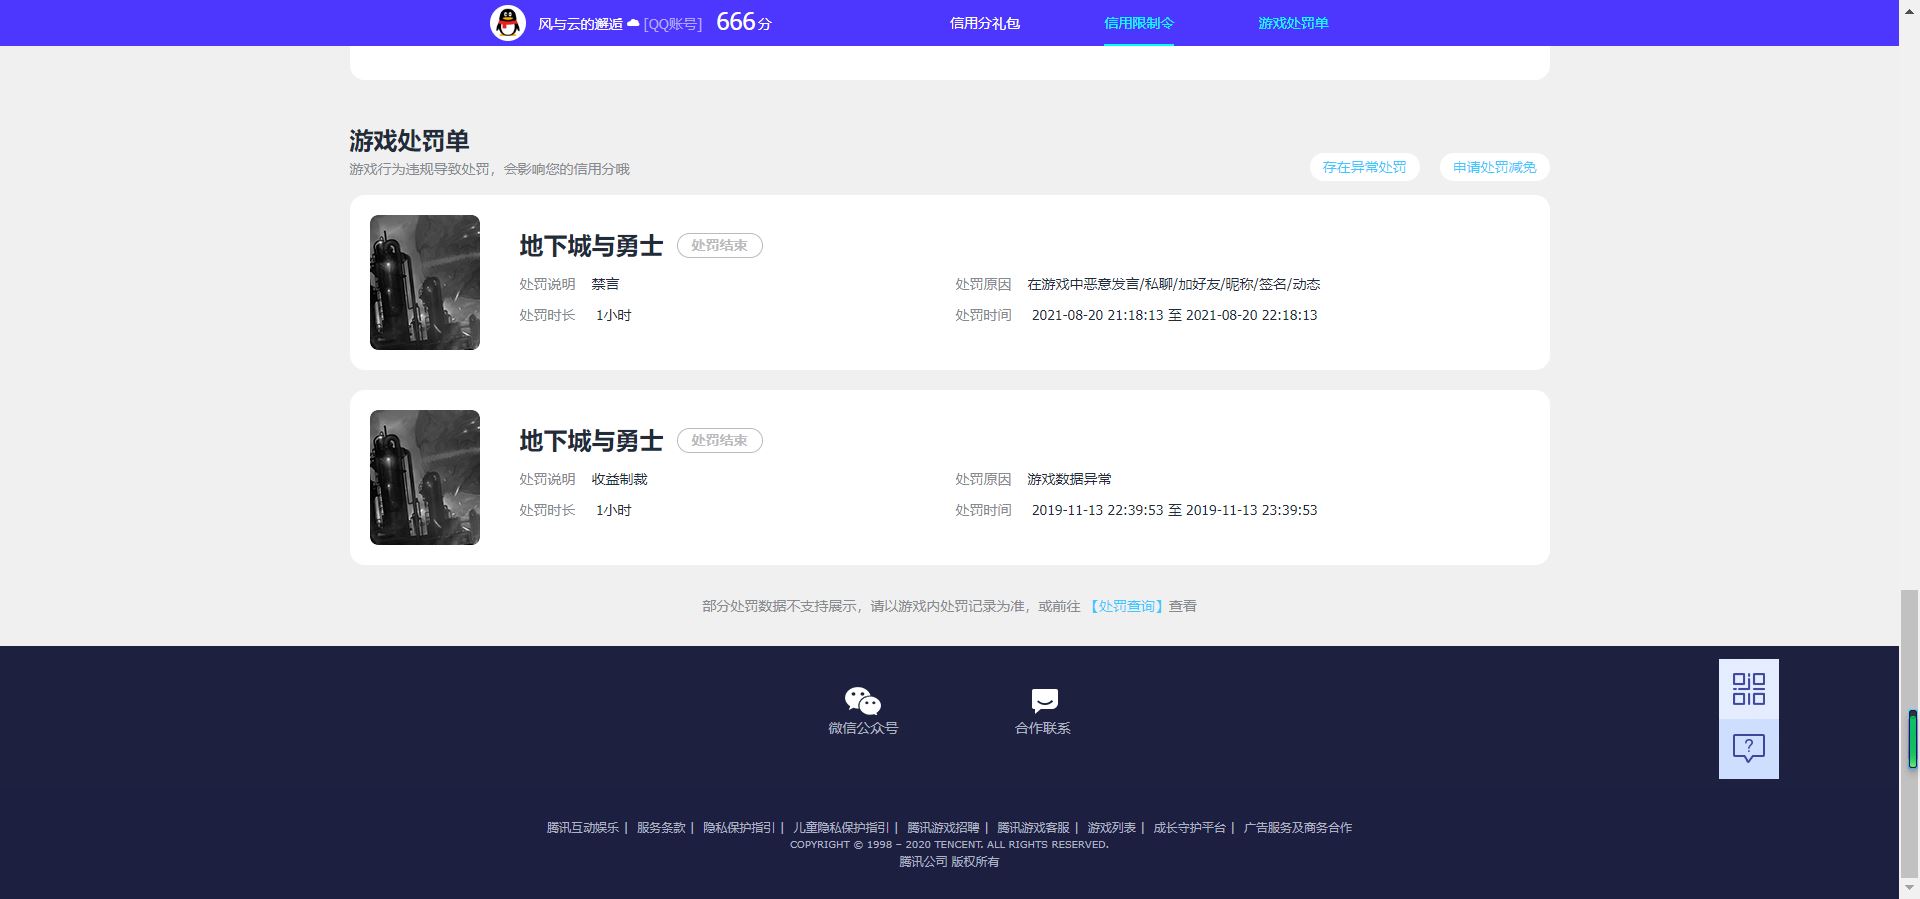The height and width of the screenshot is (899, 1920).
Task: Open the 腾讯游戏客服 footer link
Action: point(1033,828)
